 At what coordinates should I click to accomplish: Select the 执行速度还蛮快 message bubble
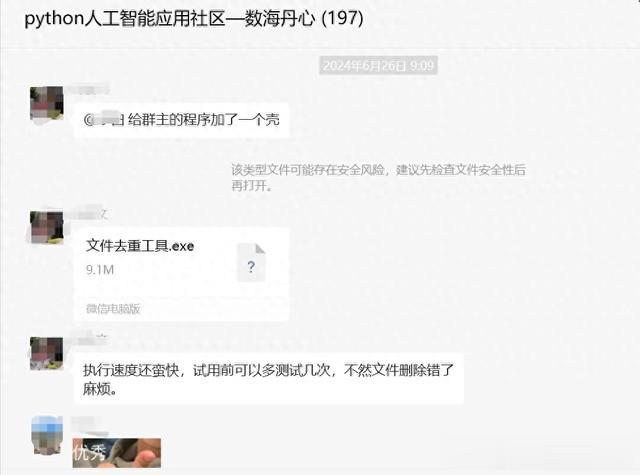pos(269,379)
